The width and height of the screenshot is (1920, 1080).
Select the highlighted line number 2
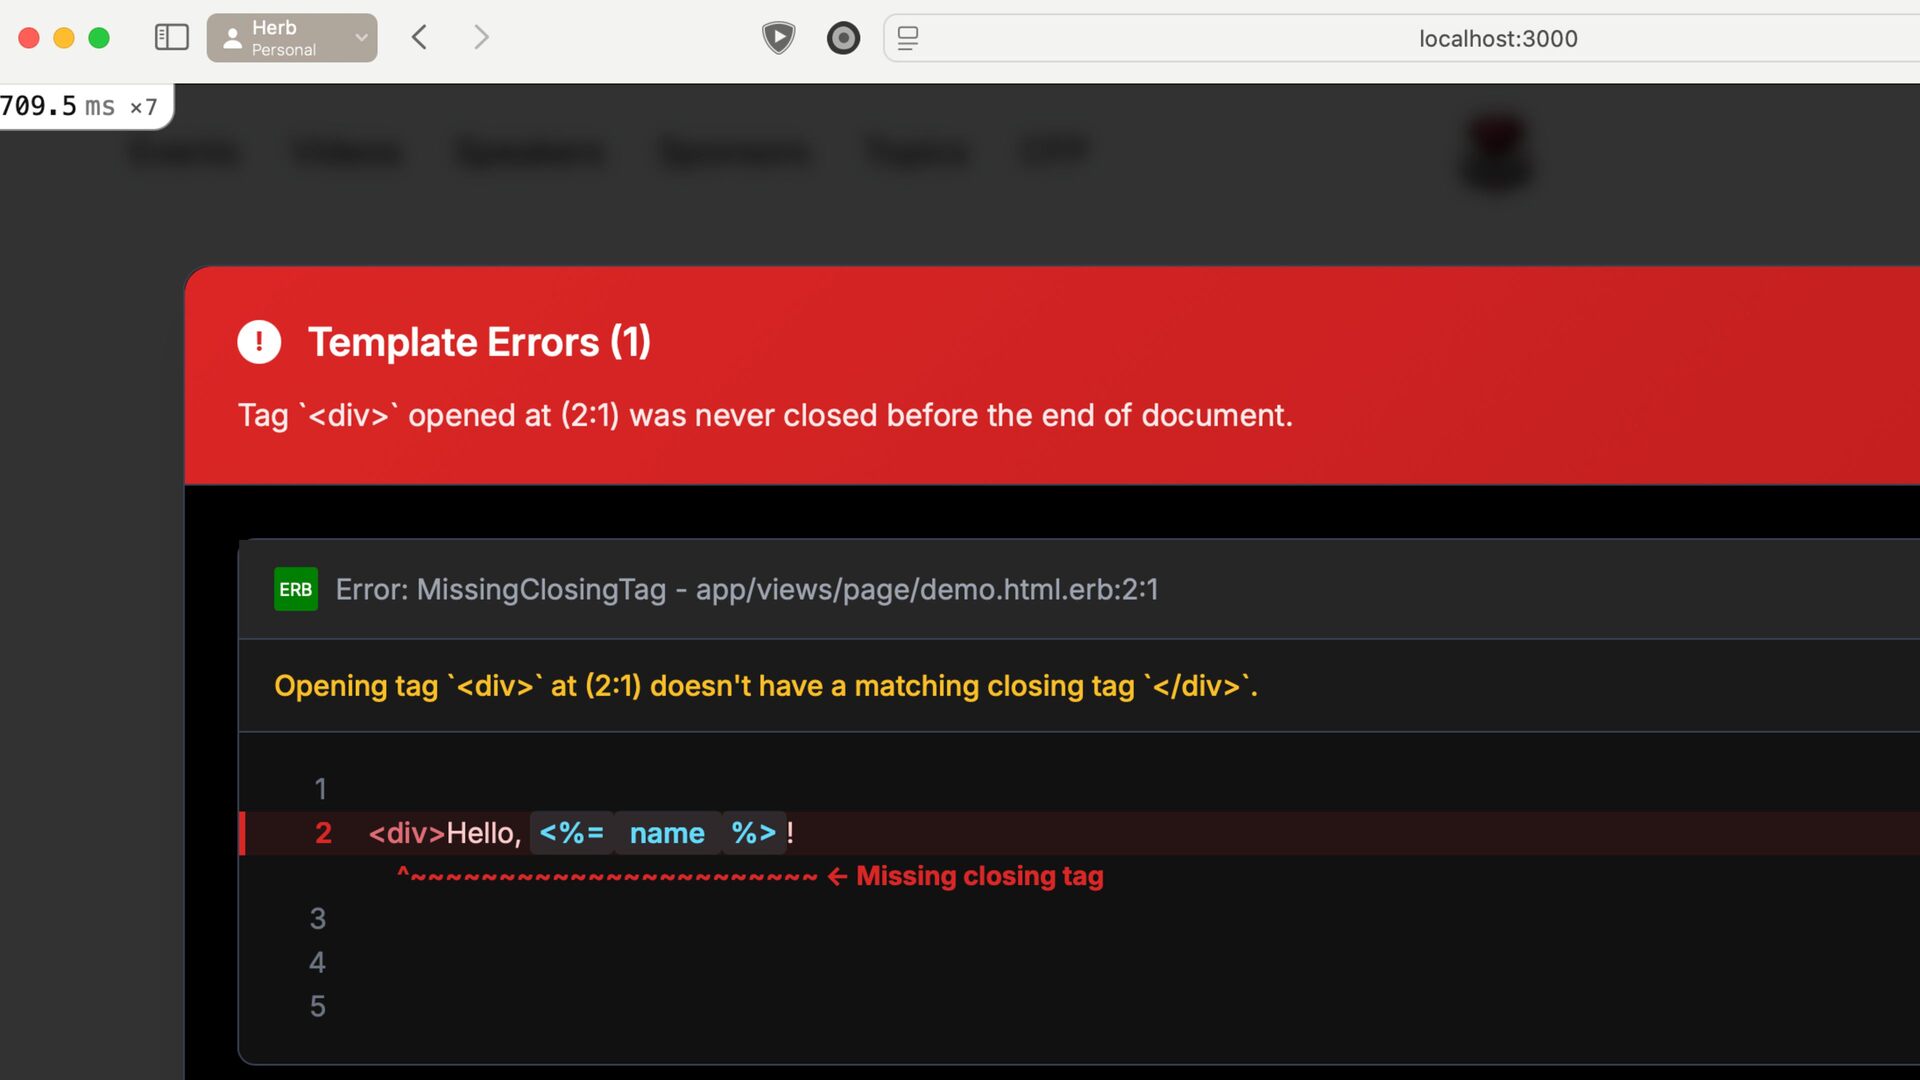click(322, 833)
